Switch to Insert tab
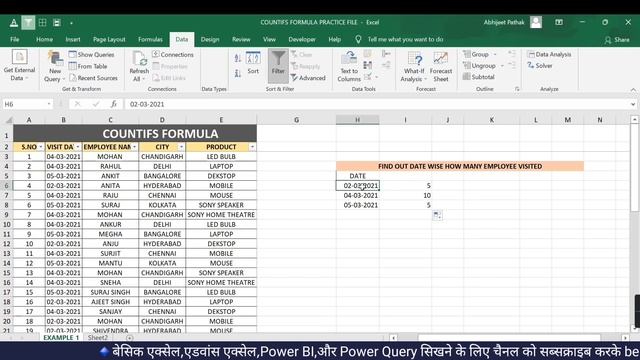640x360 pixels. pyautogui.click(x=73, y=39)
